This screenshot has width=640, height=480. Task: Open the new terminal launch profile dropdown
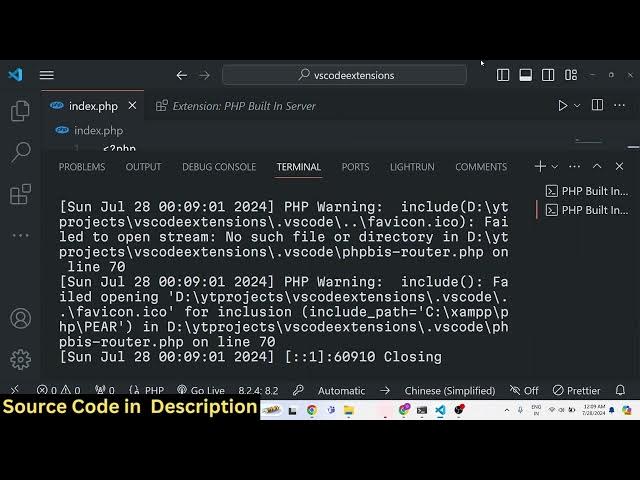pos(556,167)
